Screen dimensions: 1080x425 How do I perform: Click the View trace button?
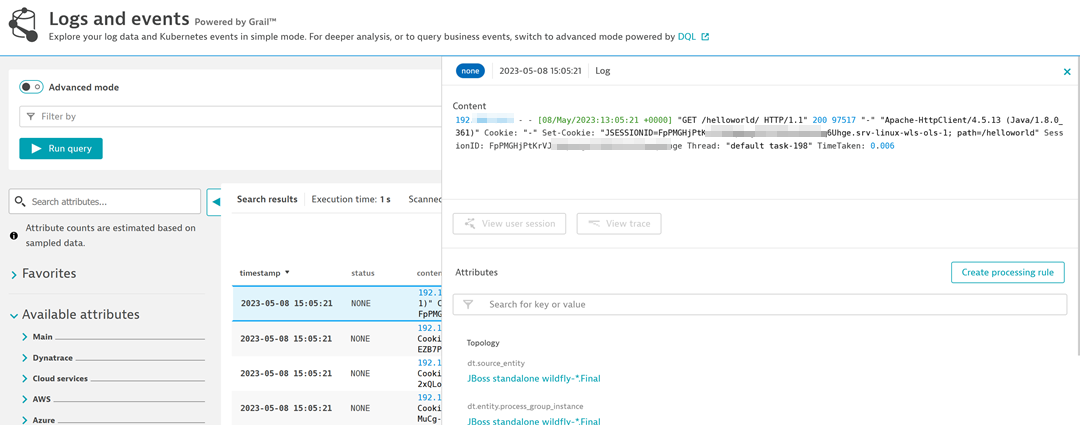619,223
